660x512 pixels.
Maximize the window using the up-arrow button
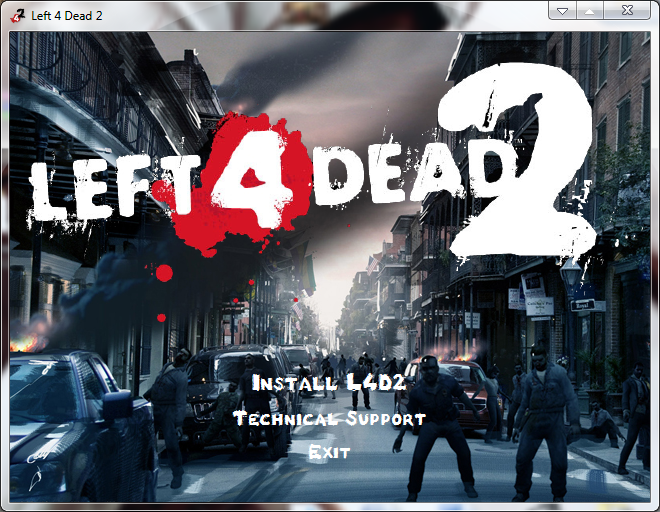click(590, 10)
